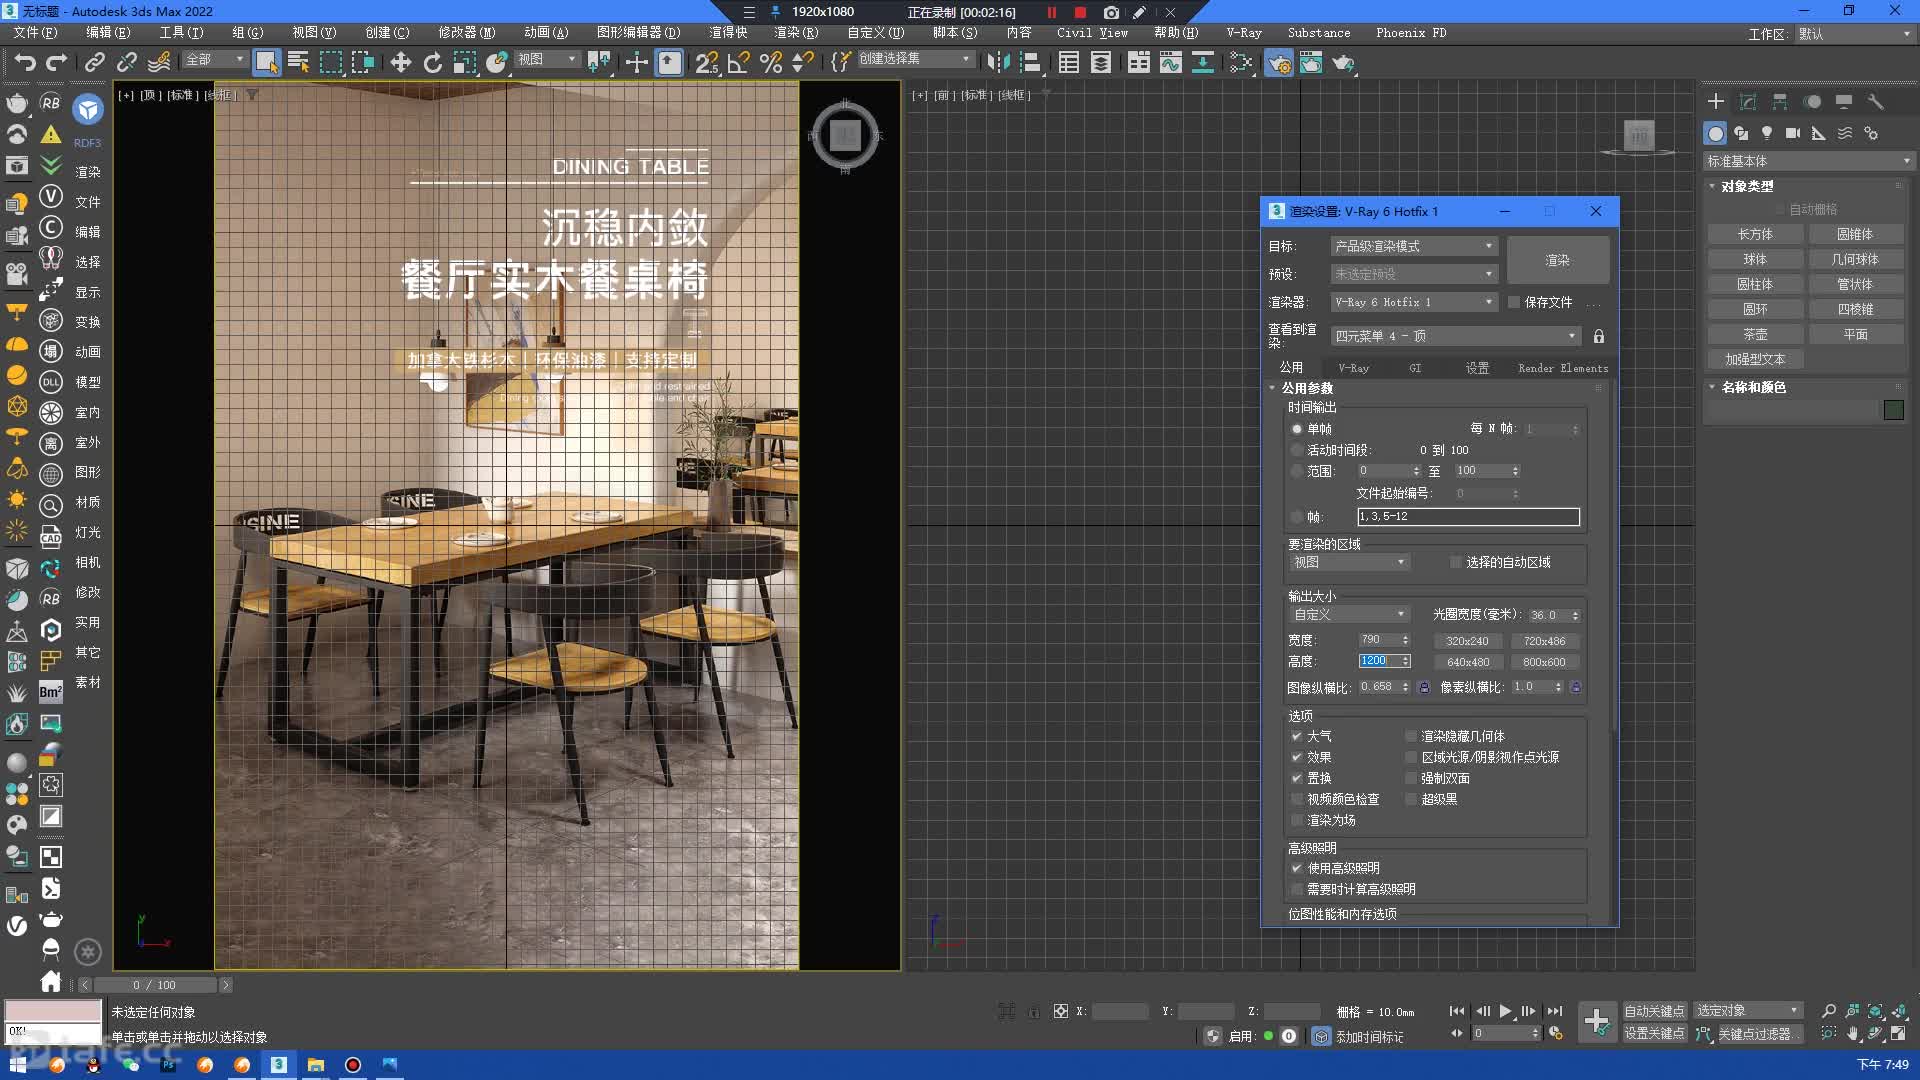Enable the 强制双面 checkbox
The width and height of the screenshot is (1920, 1080).
(x=1412, y=778)
